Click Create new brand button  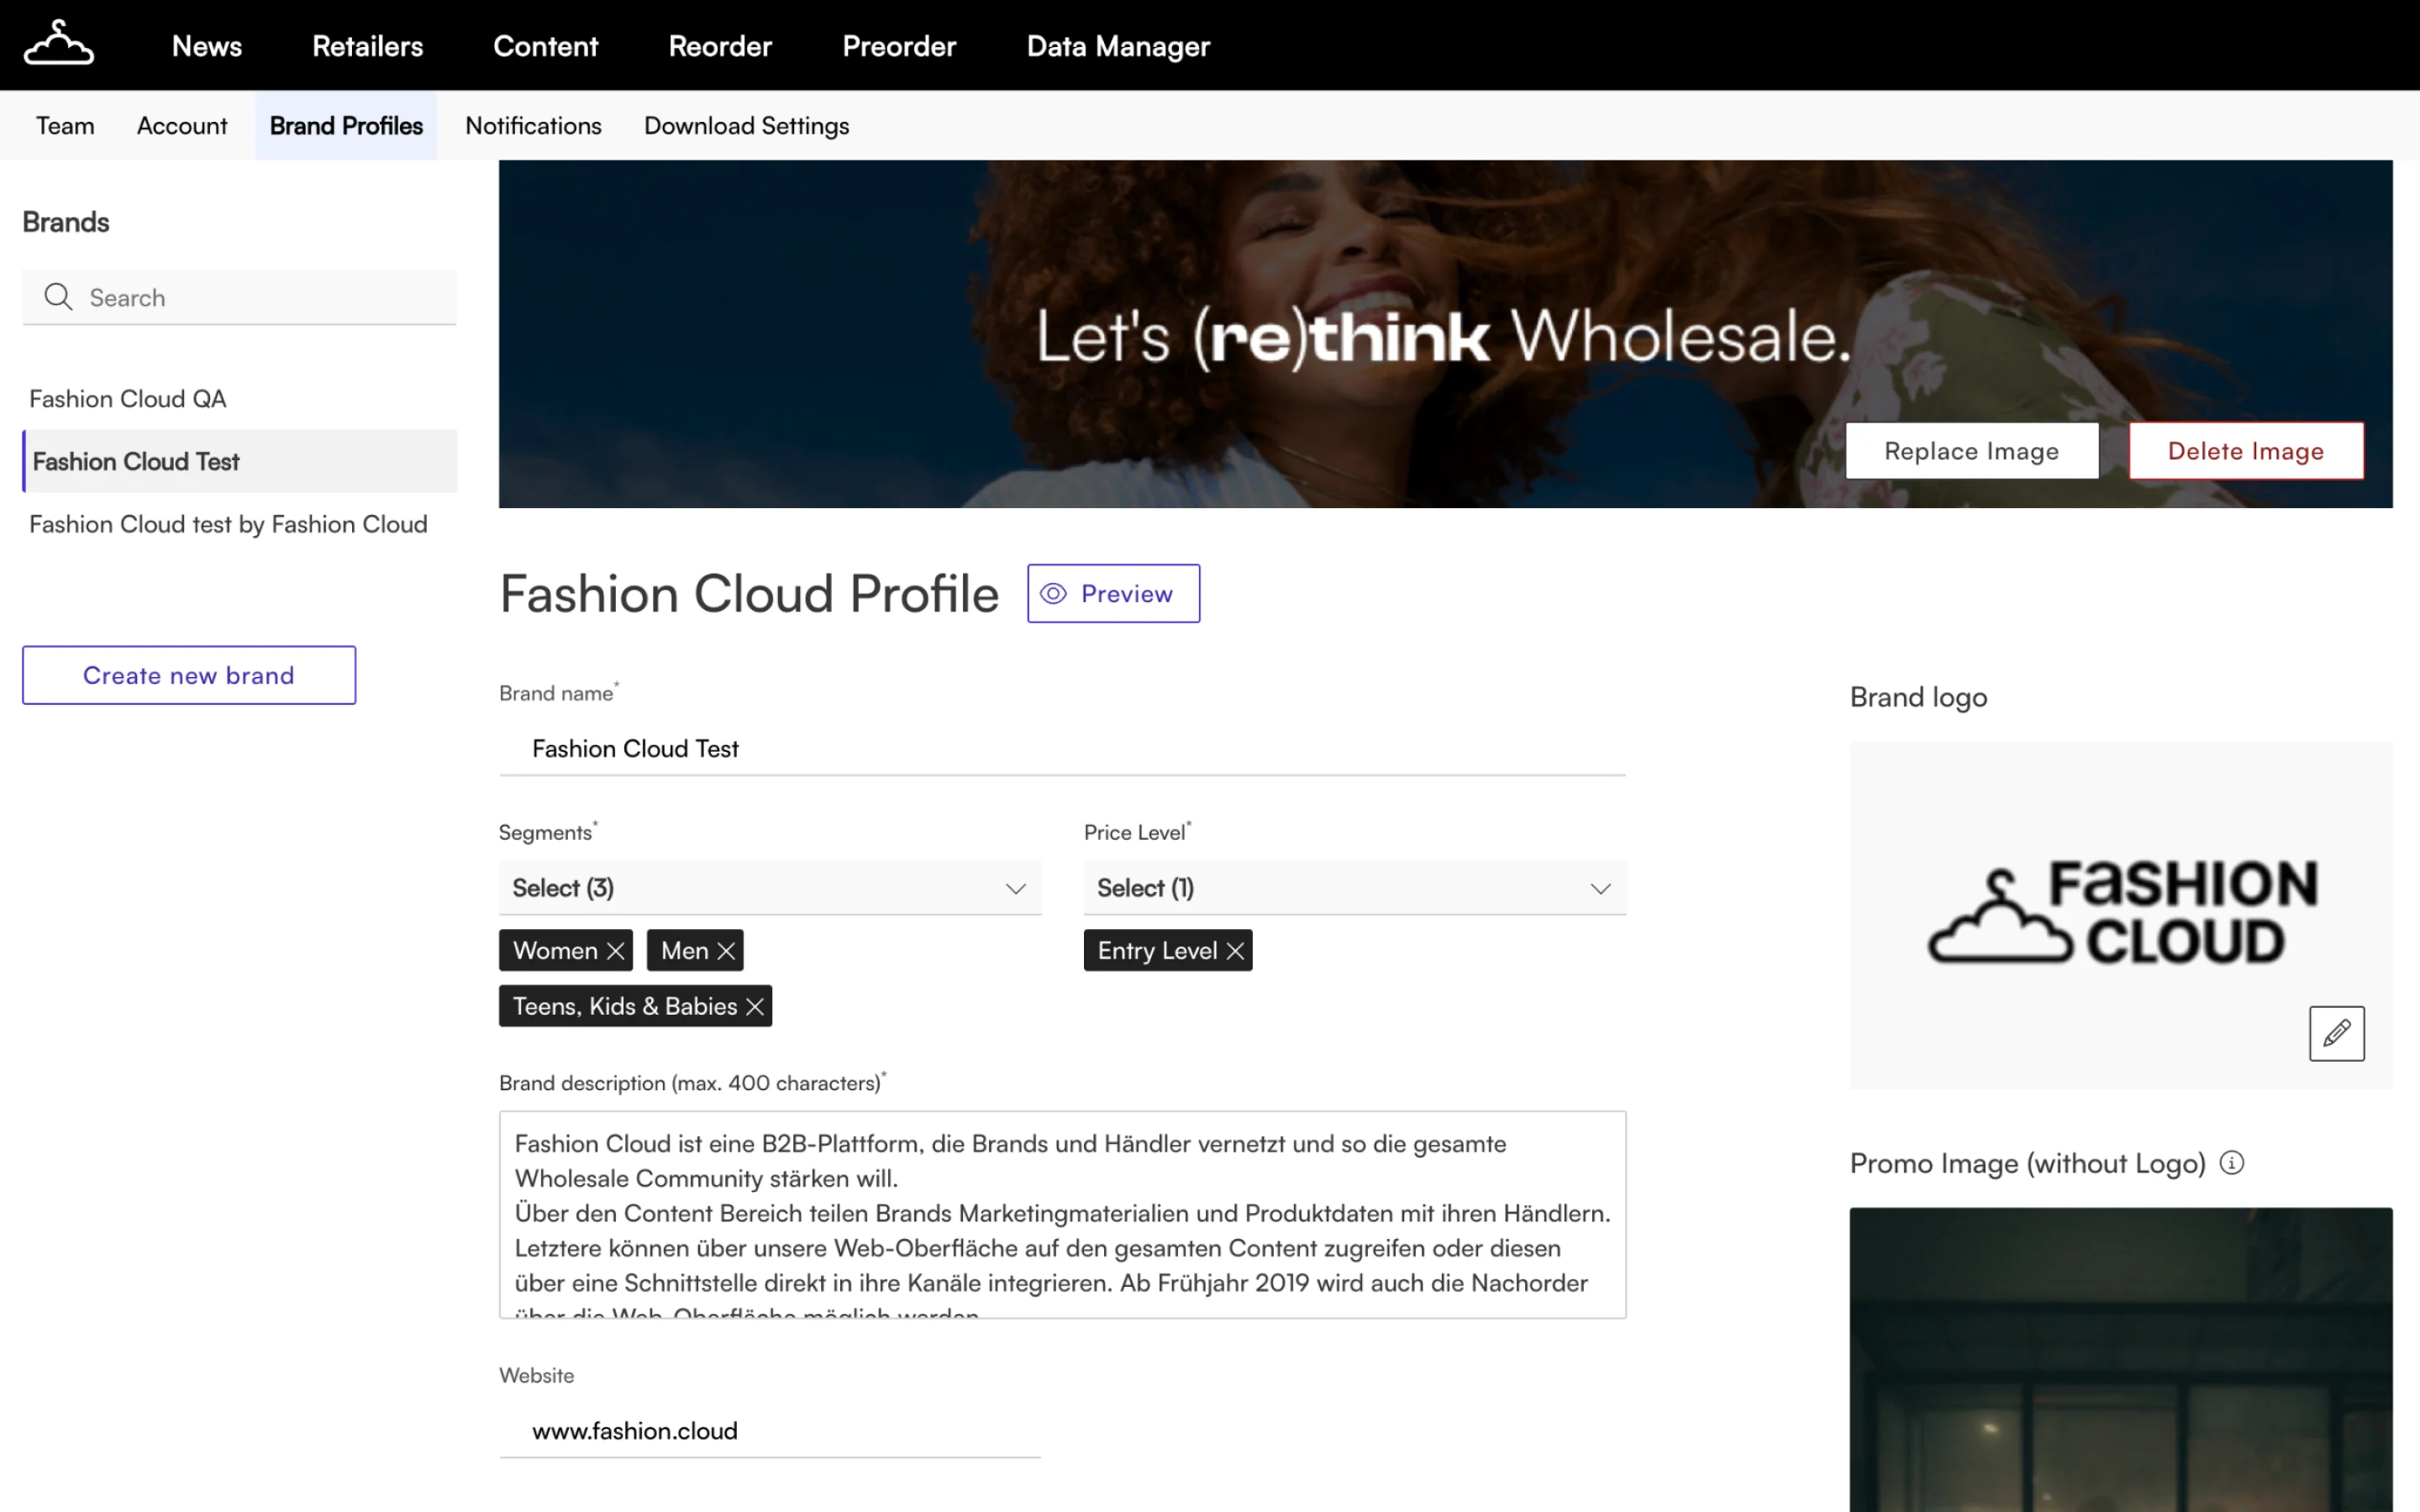[189, 675]
